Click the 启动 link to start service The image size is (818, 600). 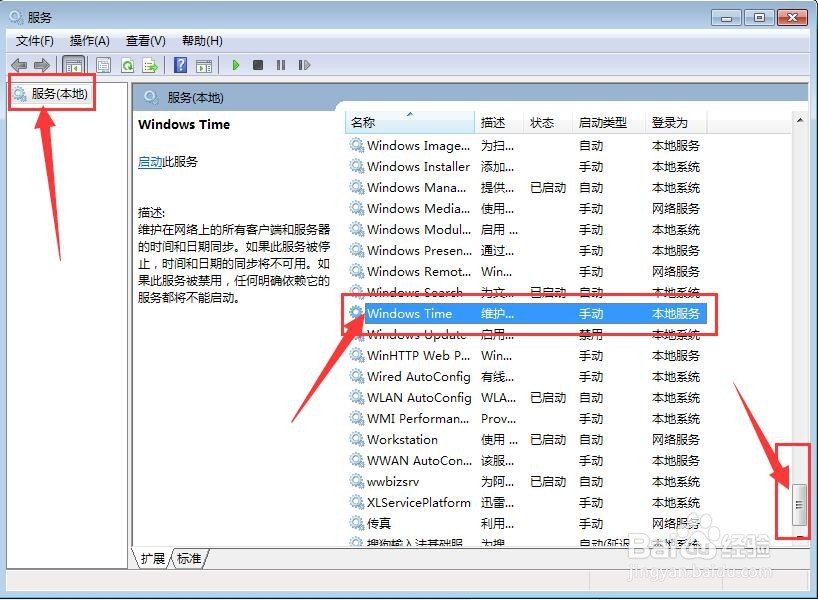click(150, 162)
